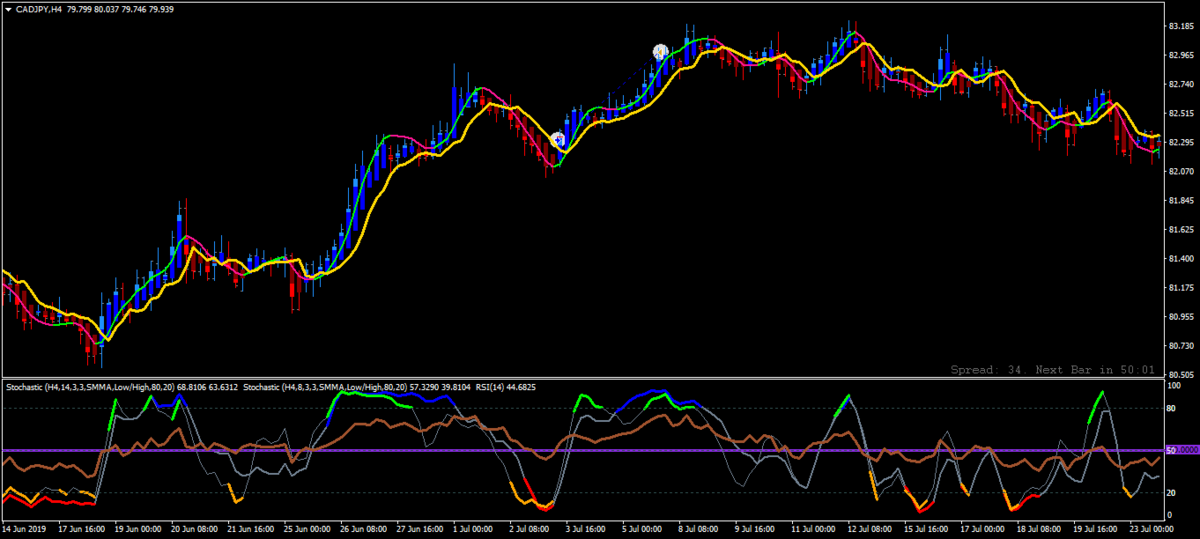Click the lower signal marker near 82.295

point(558,140)
